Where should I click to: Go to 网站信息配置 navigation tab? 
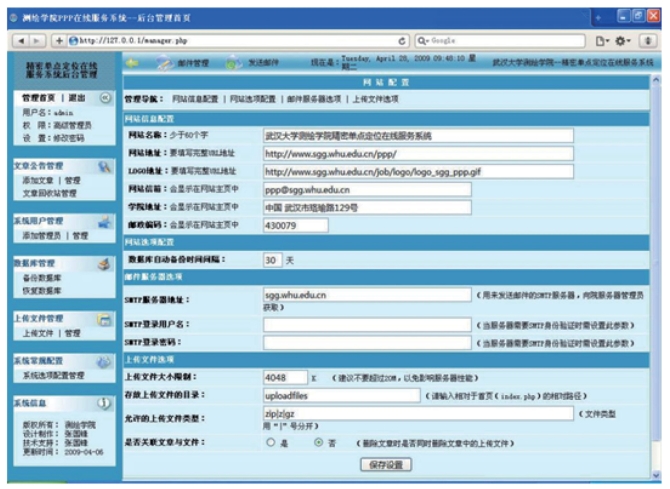[x=195, y=99]
